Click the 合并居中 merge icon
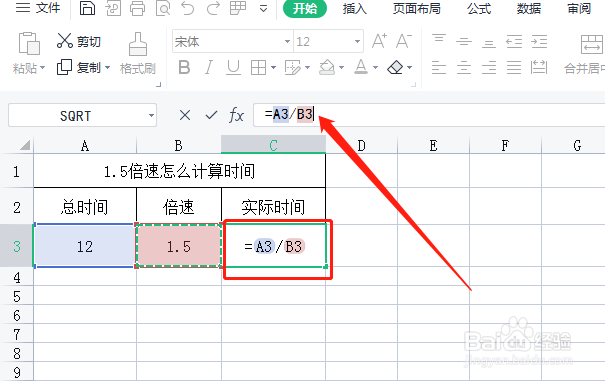Viewport: 605px width, 381px height. click(592, 44)
